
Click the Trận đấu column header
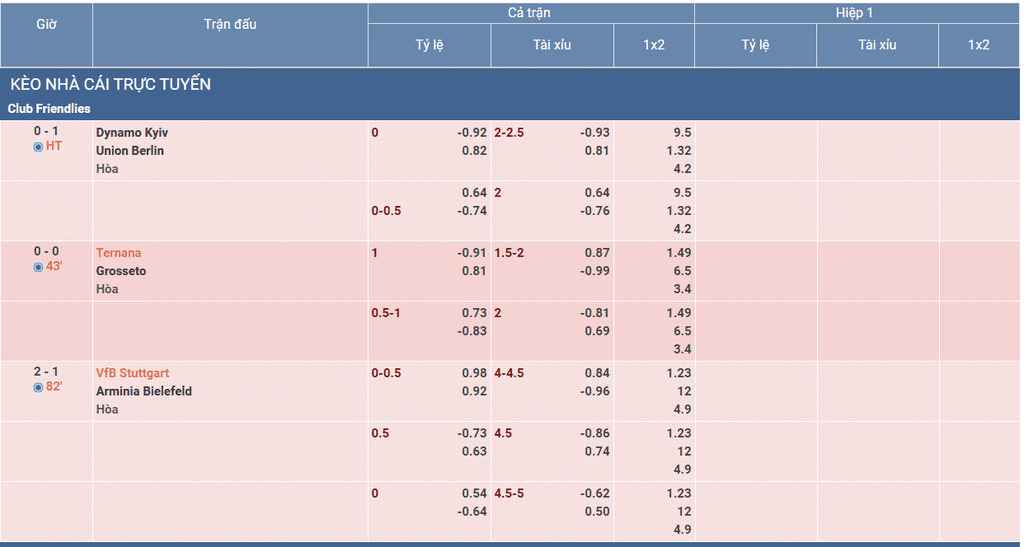pyautogui.click(x=230, y=24)
